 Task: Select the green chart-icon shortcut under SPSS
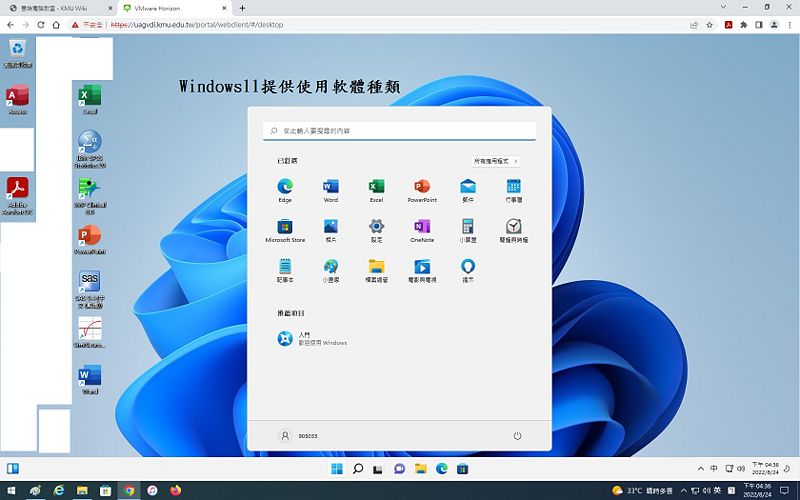tap(90, 196)
